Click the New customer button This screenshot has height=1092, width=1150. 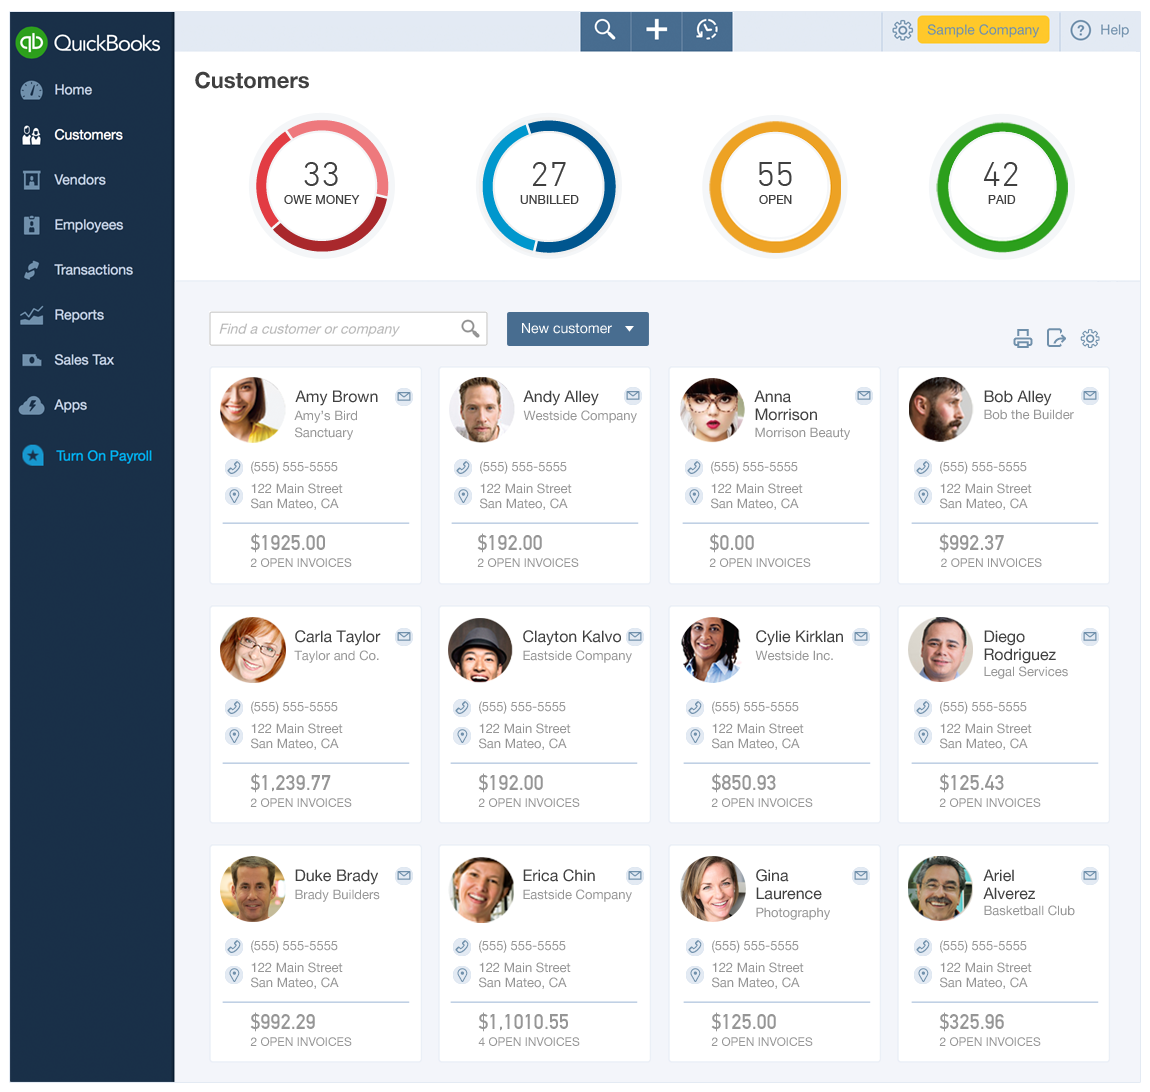[x=577, y=329]
